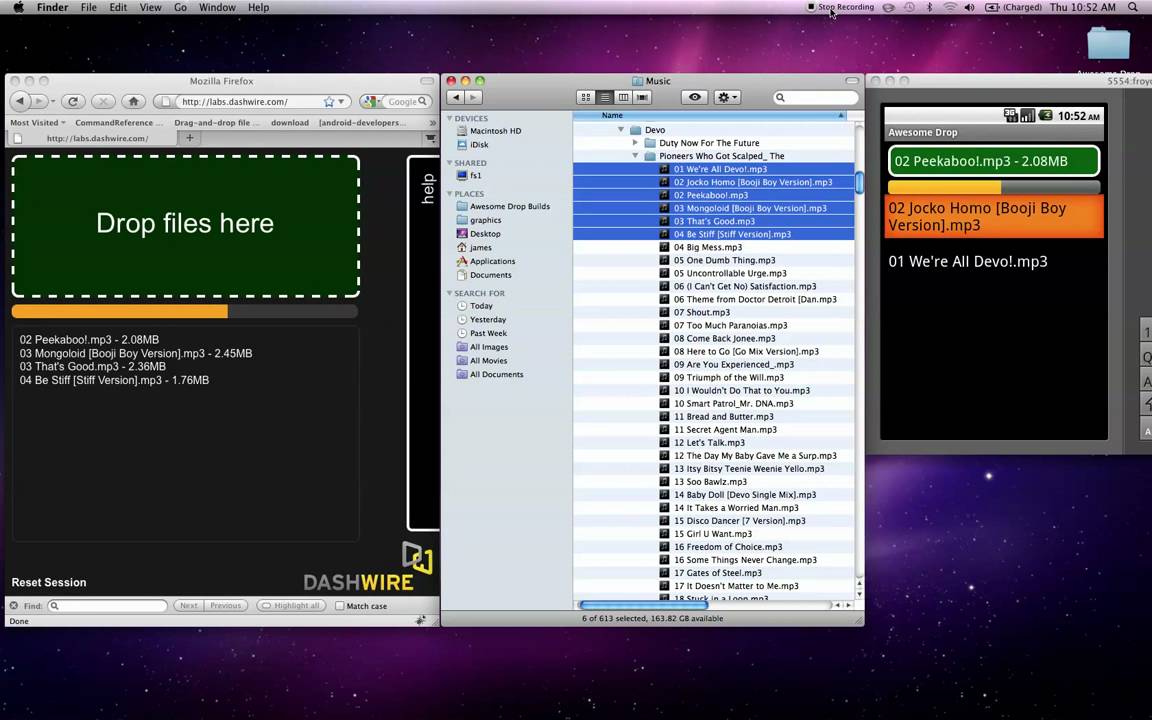Open Quick Look eye button
The width and height of the screenshot is (1152, 720).
pyautogui.click(x=694, y=97)
